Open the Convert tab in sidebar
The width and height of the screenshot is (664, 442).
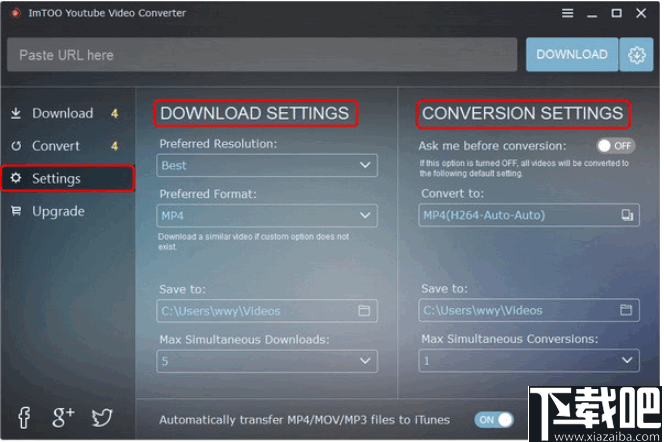click(x=68, y=146)
